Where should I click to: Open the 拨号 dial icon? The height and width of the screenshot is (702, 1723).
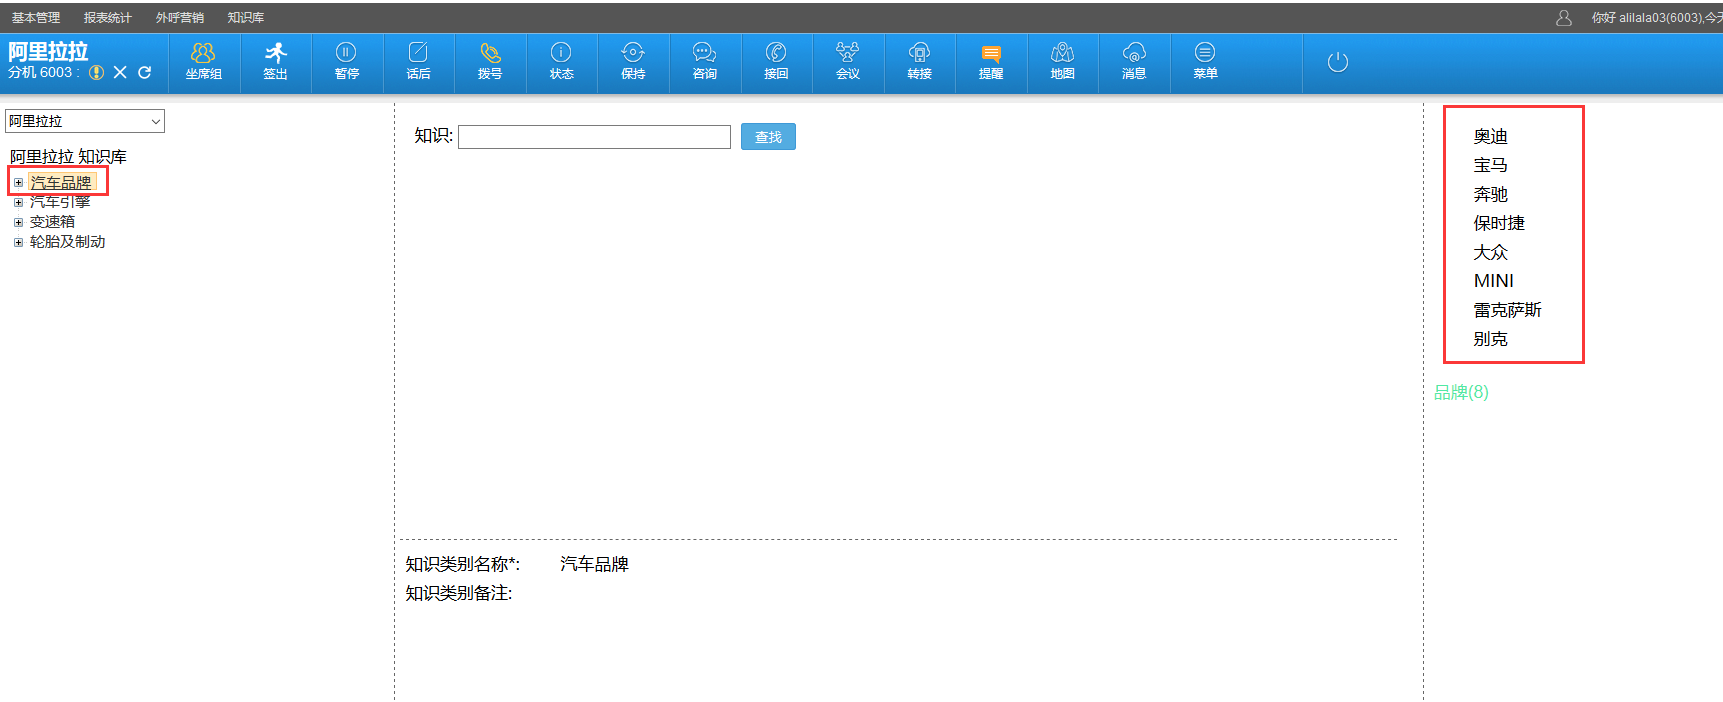(x=490, y=61)
